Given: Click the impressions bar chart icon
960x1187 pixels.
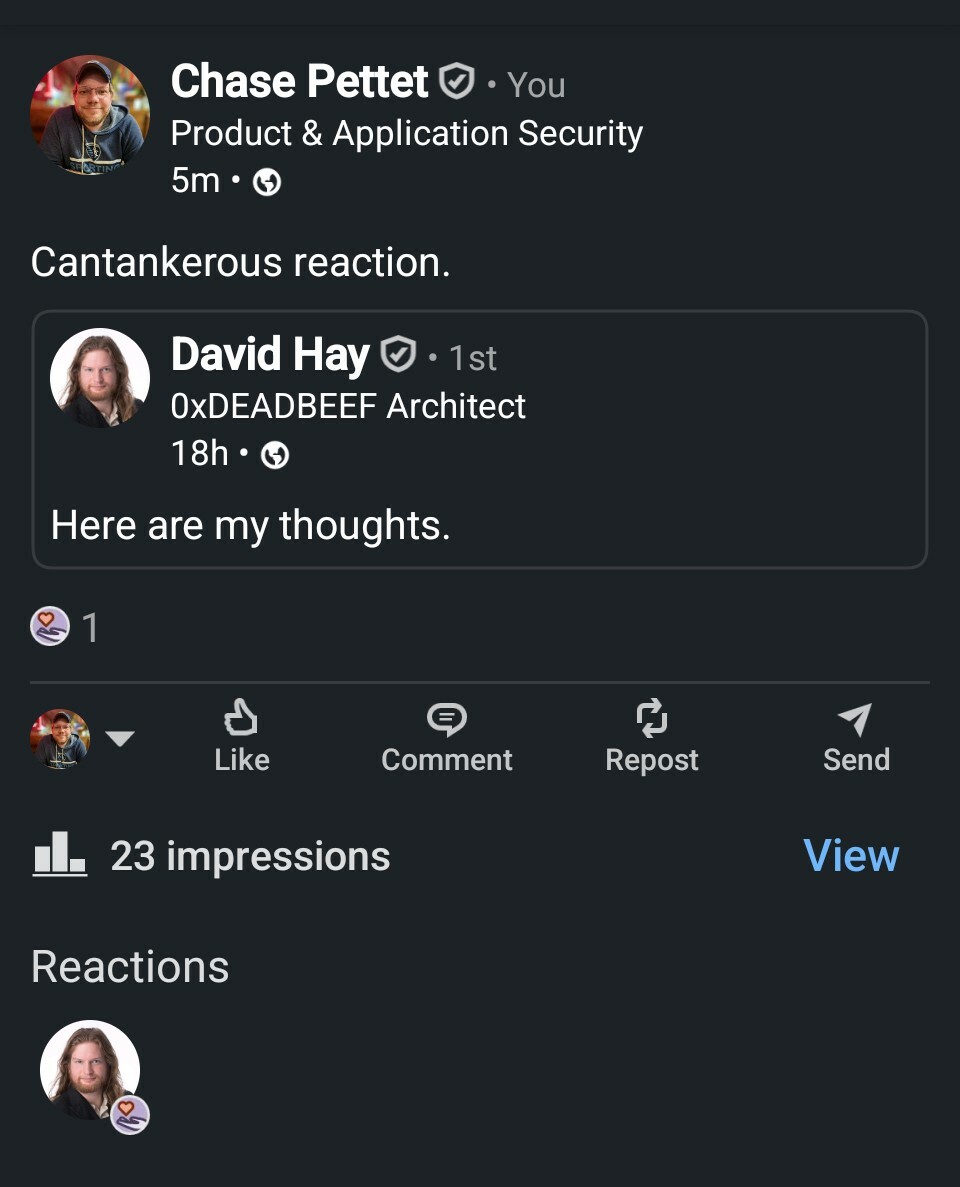Looking at the screenshot, I should (60, 855).
